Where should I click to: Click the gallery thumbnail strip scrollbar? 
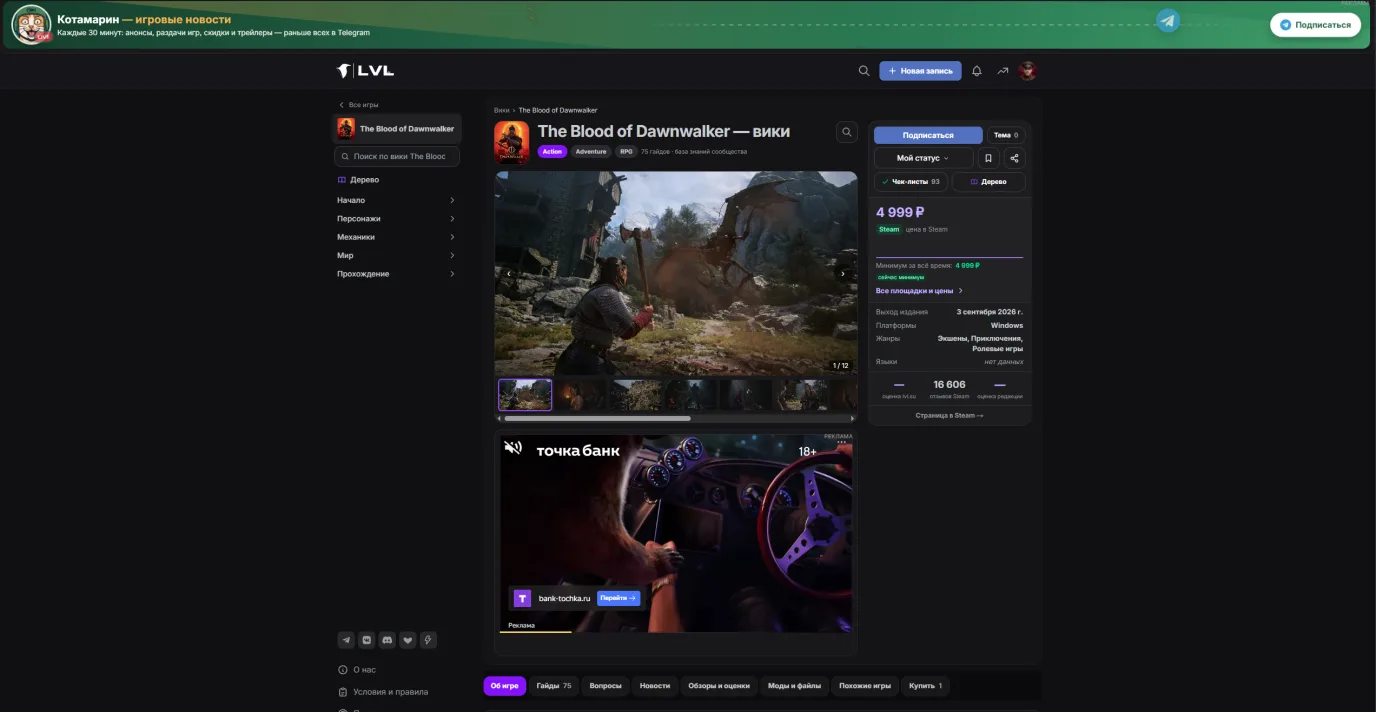(595, 418)
